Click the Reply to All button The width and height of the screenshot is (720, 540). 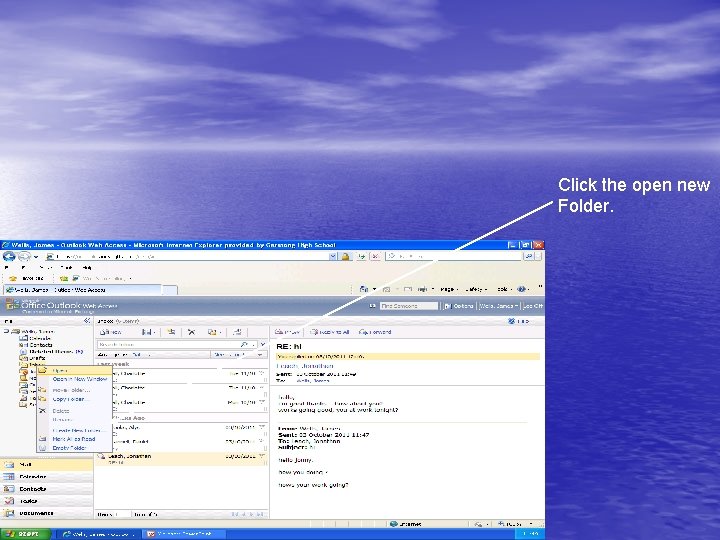point(330,332)
